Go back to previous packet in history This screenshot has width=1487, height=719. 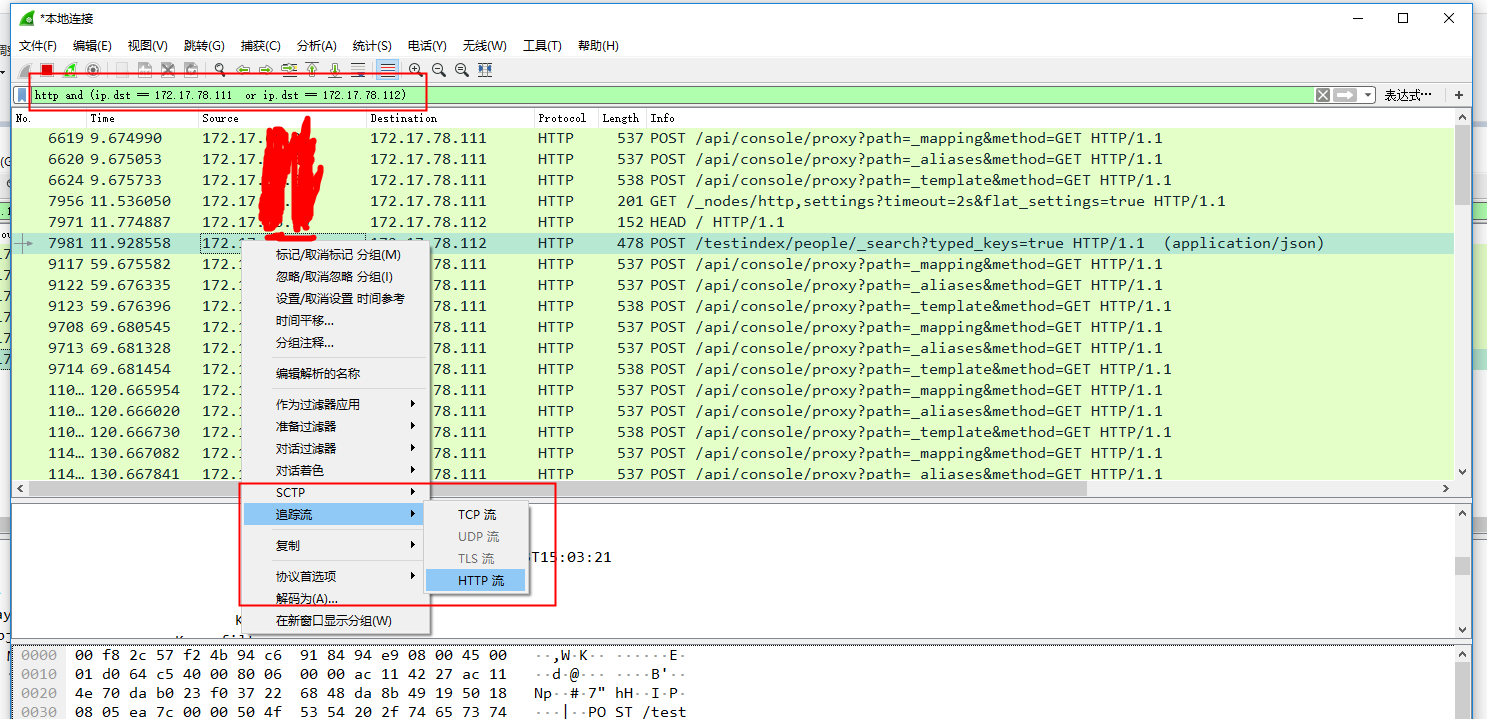(x=243, y=70)
